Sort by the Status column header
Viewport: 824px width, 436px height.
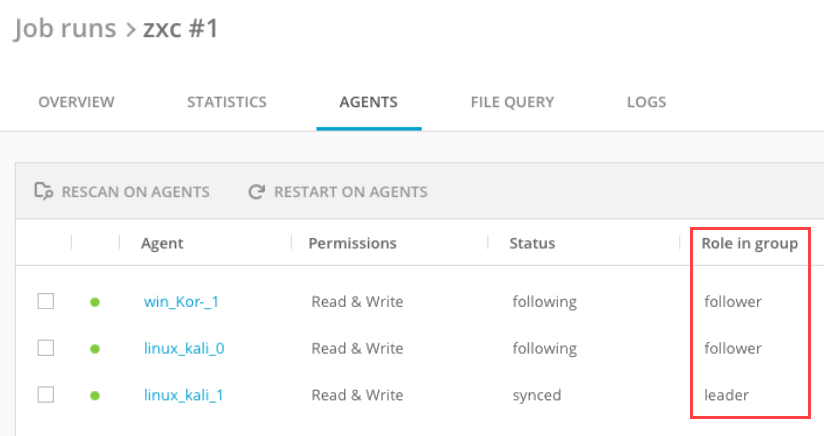click(x=532, y=243)
